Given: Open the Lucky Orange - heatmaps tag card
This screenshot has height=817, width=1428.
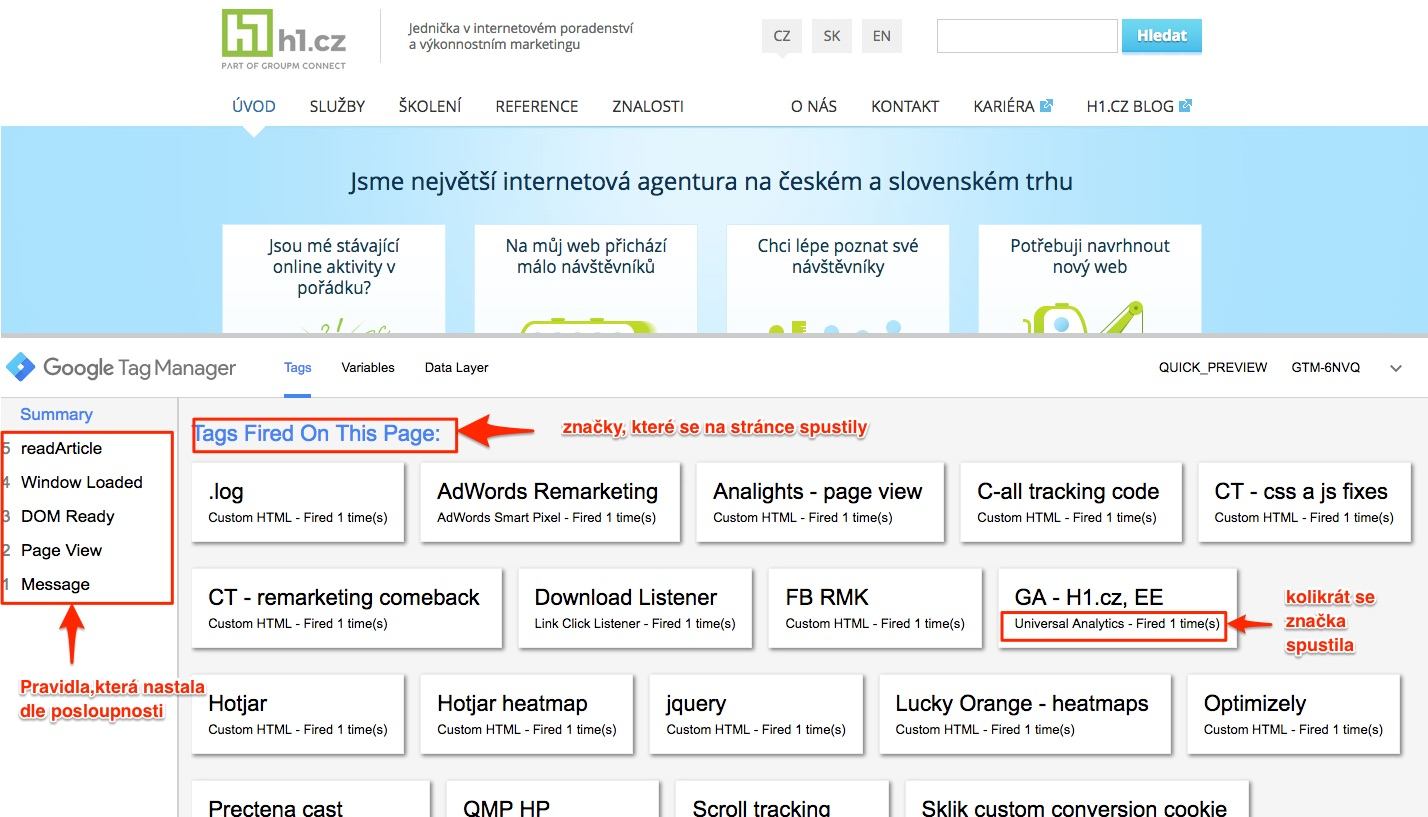Looking at the screenshot, I should pos(1025,714).
